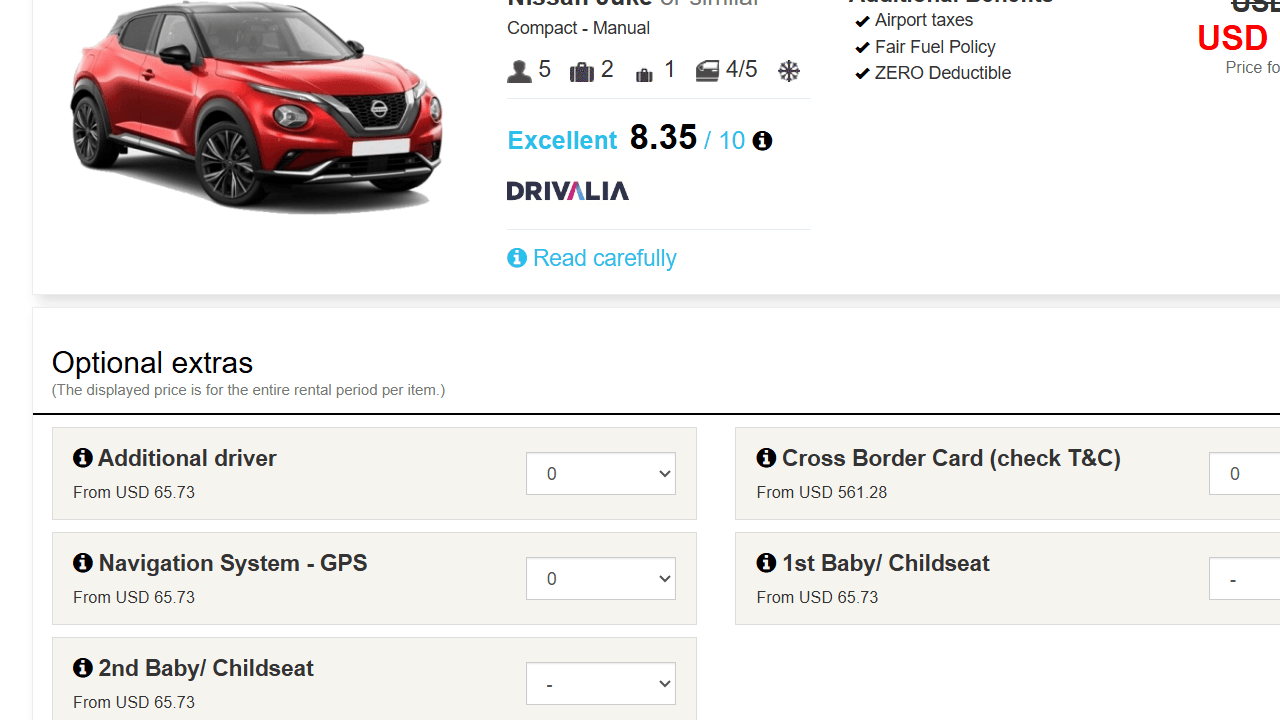Image resolution: width=1280 pixels, height=720 pixels.
Task: Open the 2nd Baby/Childseat quantity dropdown
Action: [x=600, y=684]
